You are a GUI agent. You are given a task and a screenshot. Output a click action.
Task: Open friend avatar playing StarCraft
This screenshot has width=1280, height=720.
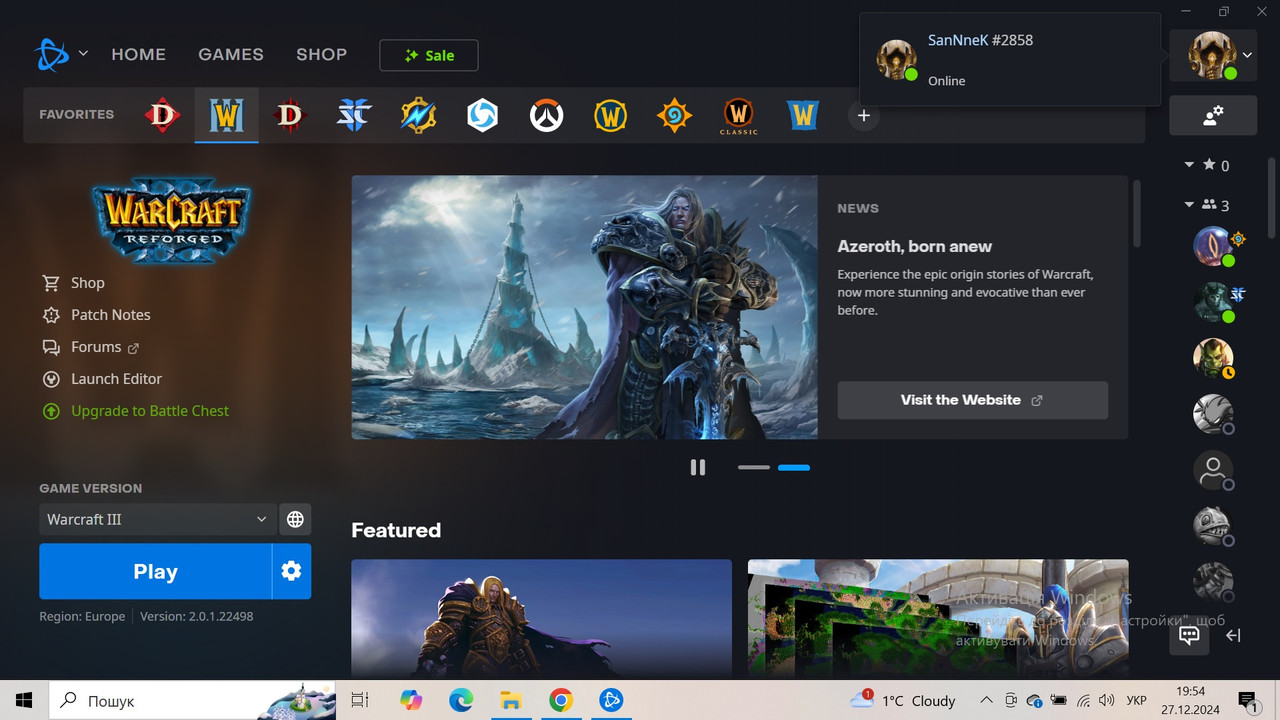point(1213,302)
